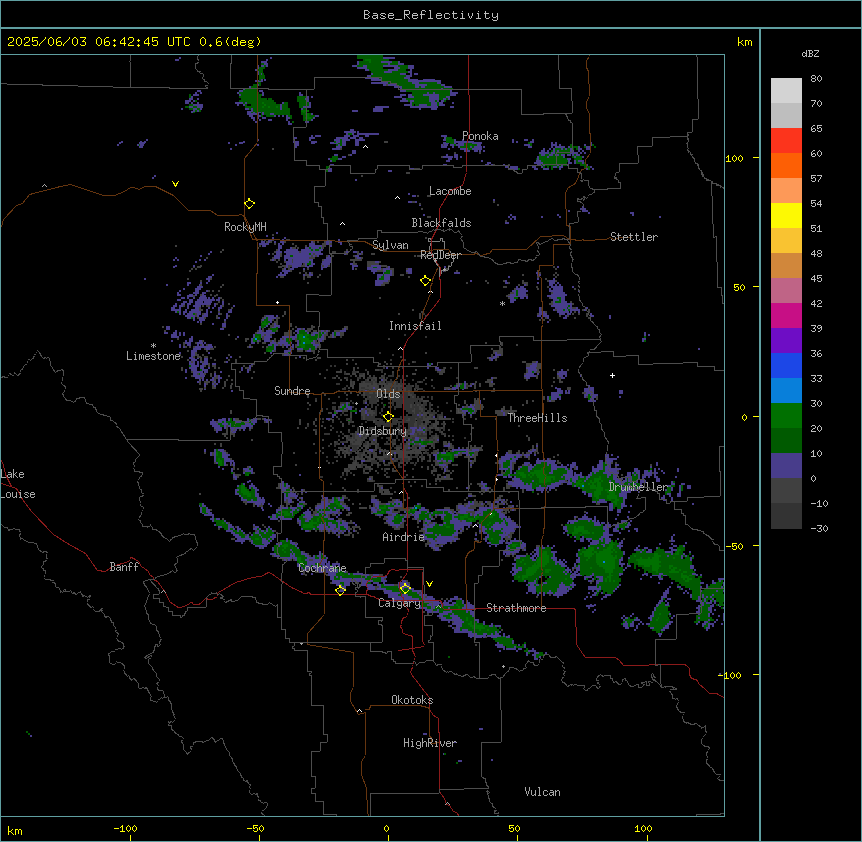
Task: Select the Cochrane label
Action: [322, 568]
